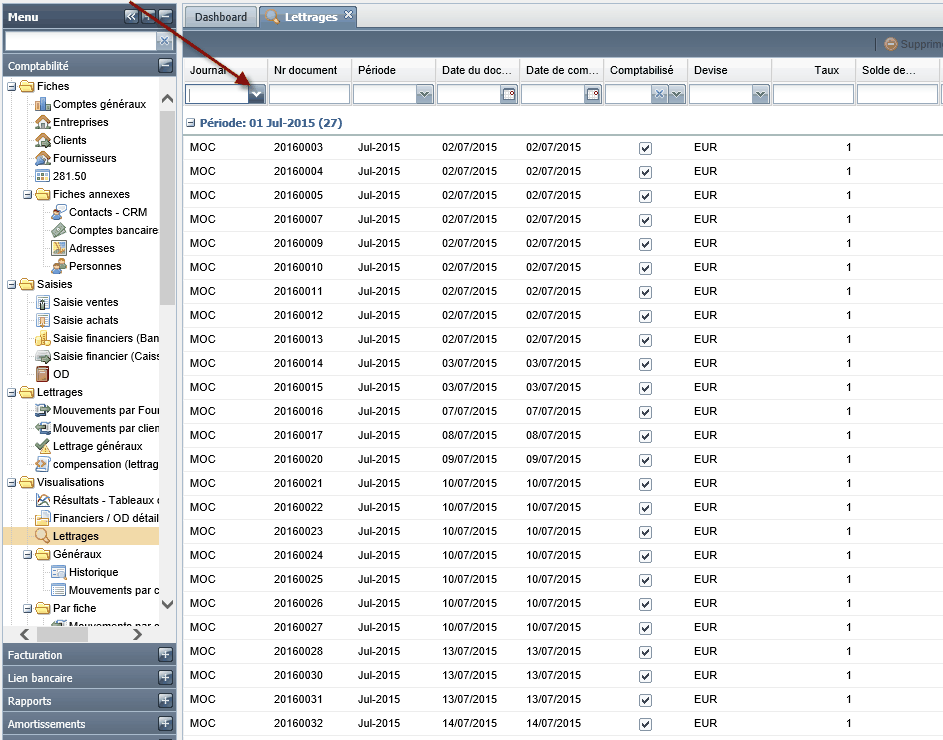Collapse the Période: 01 Jul-2015 group
This screenshot has width=943, height=740.
[191, 123]
